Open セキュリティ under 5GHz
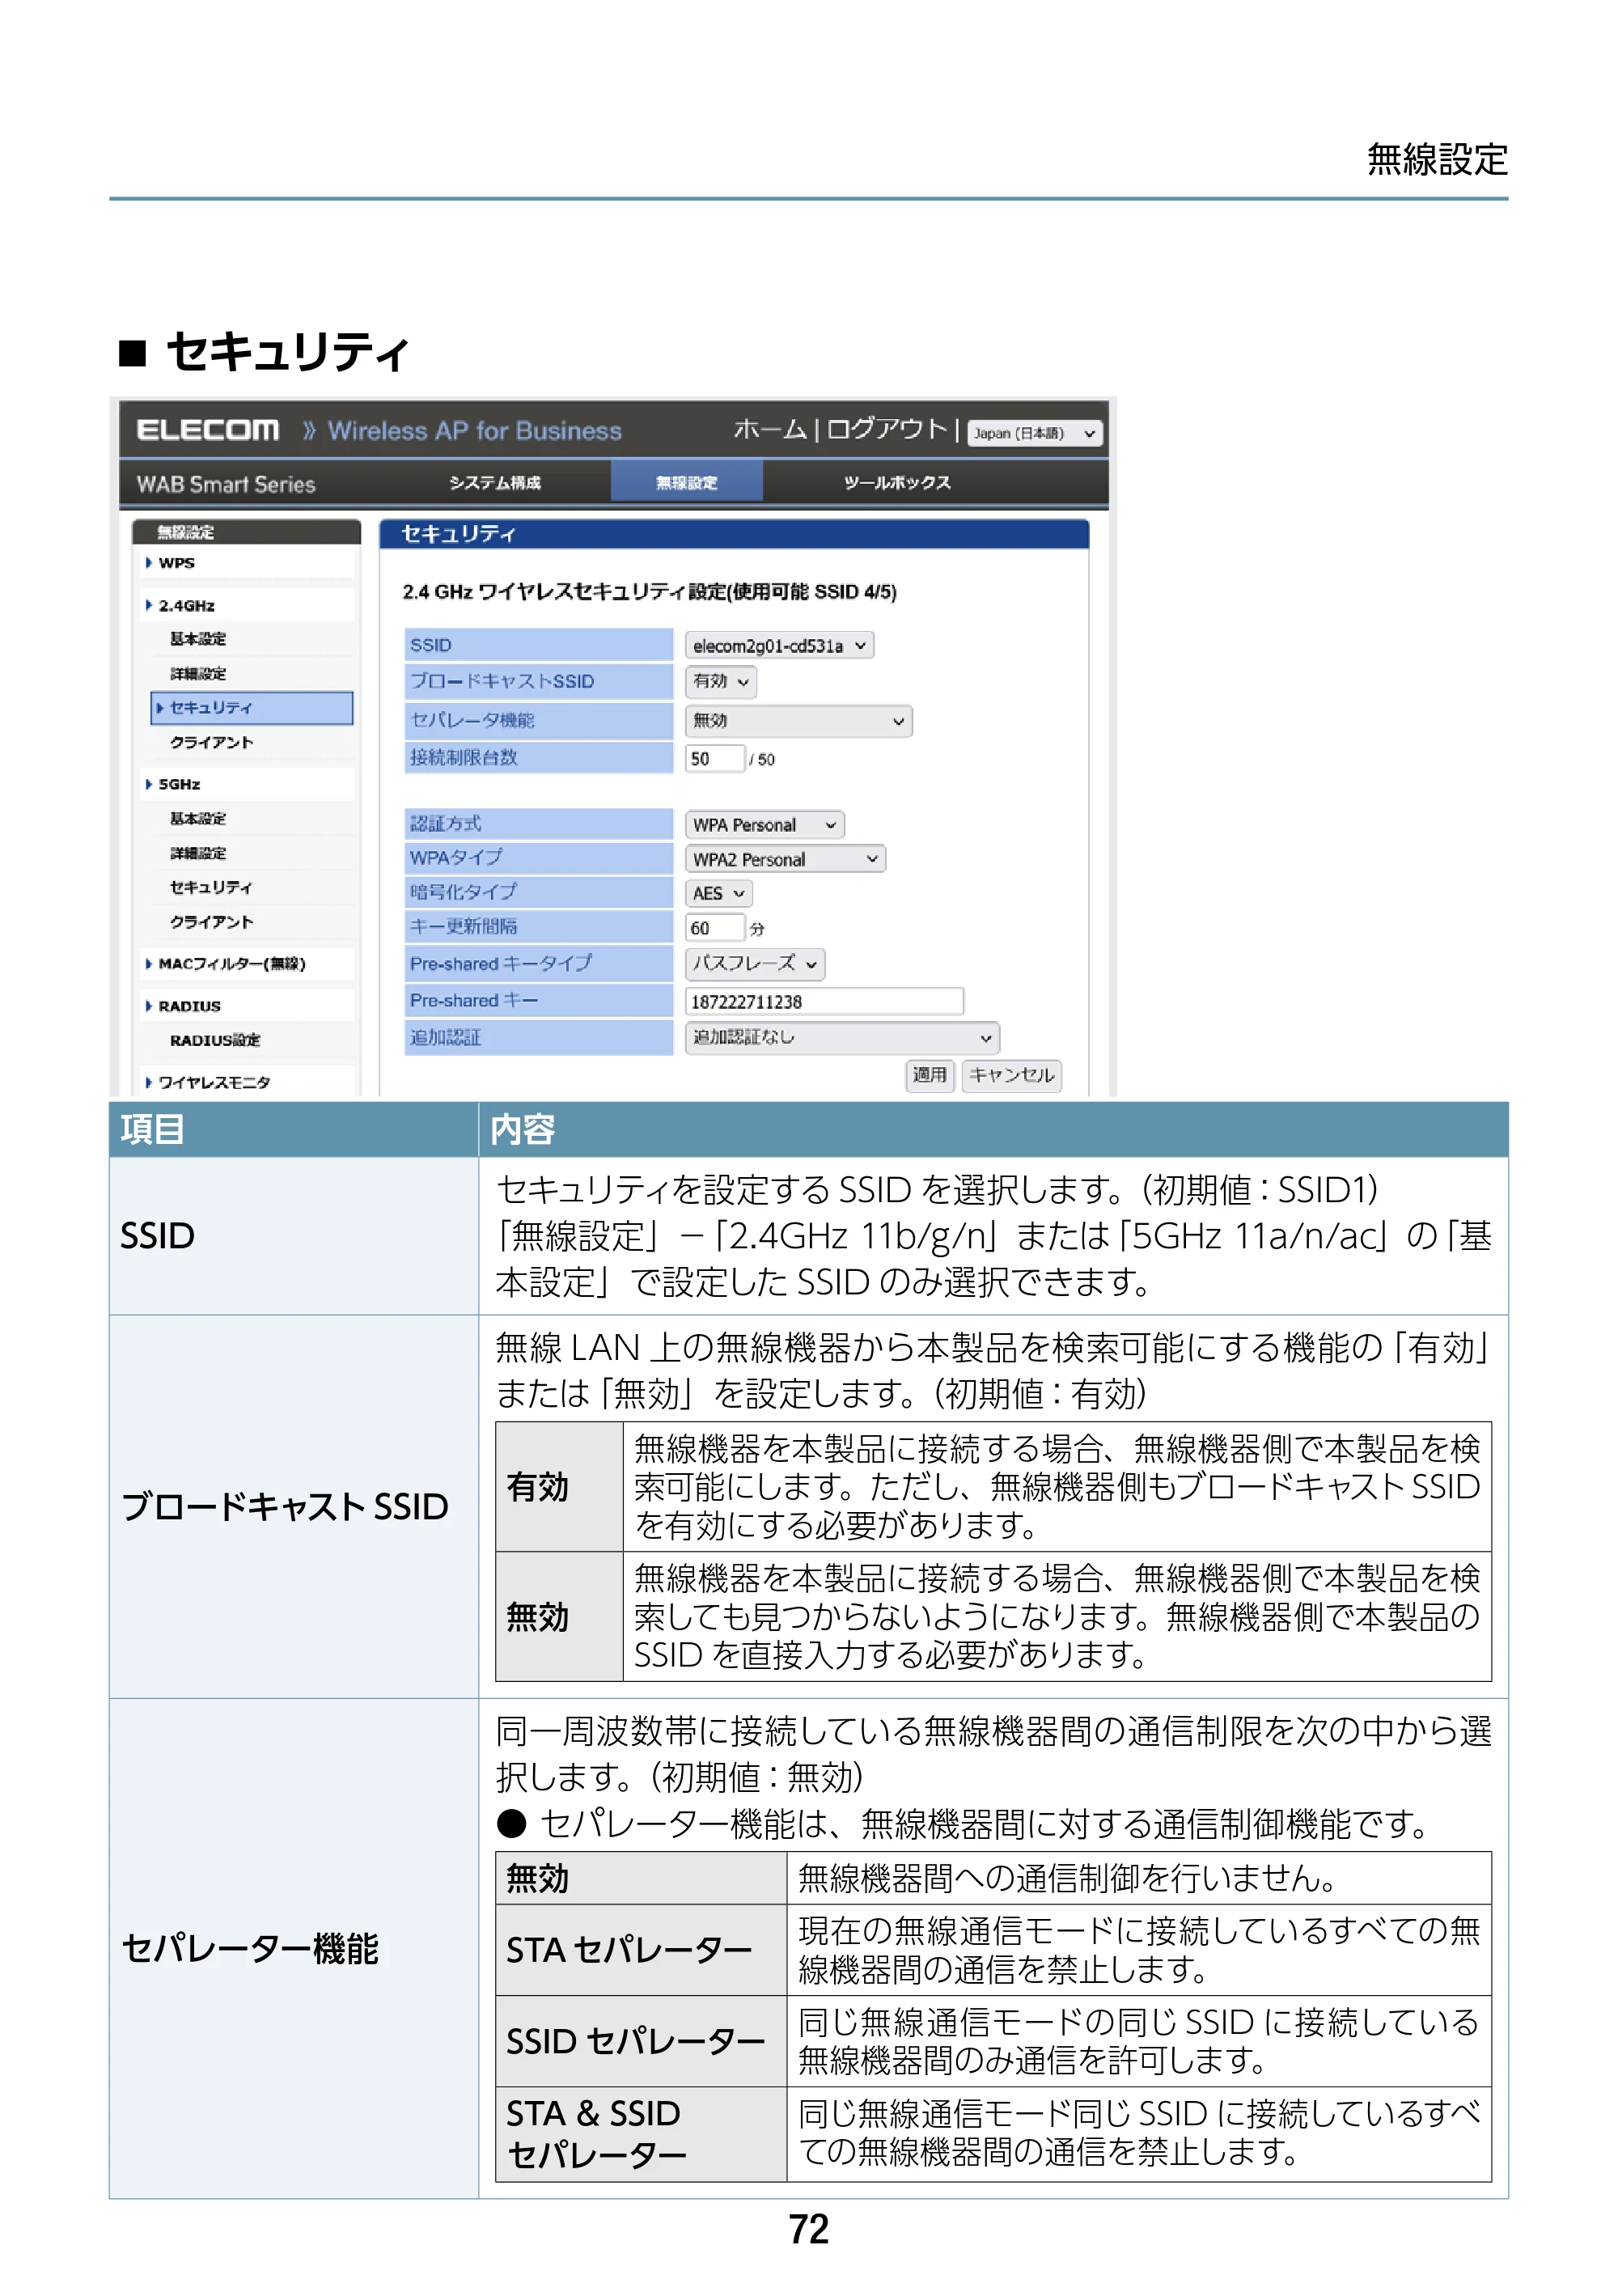This screenshot has width=1618, height=2296. coord(211,888)
